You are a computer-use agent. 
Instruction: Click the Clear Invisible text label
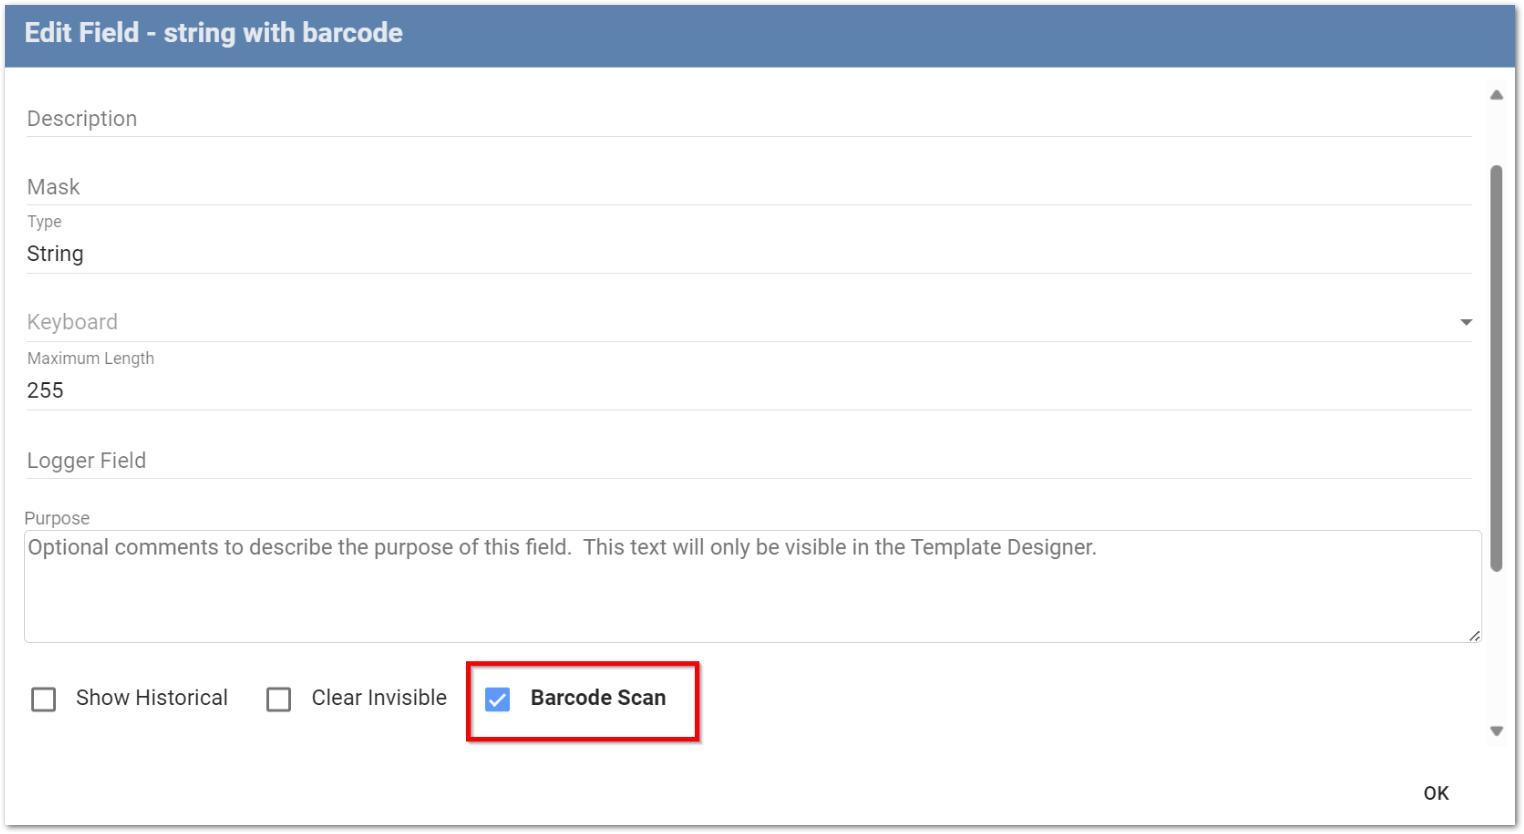coord(379,698)
